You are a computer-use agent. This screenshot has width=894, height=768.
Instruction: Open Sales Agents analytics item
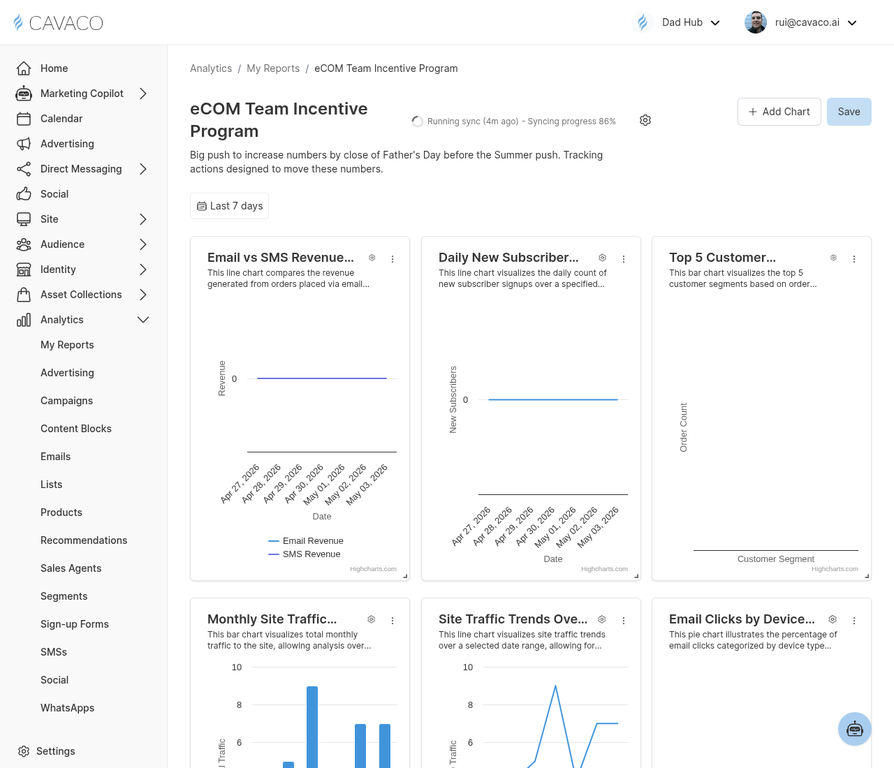click(x=71, y=568)
